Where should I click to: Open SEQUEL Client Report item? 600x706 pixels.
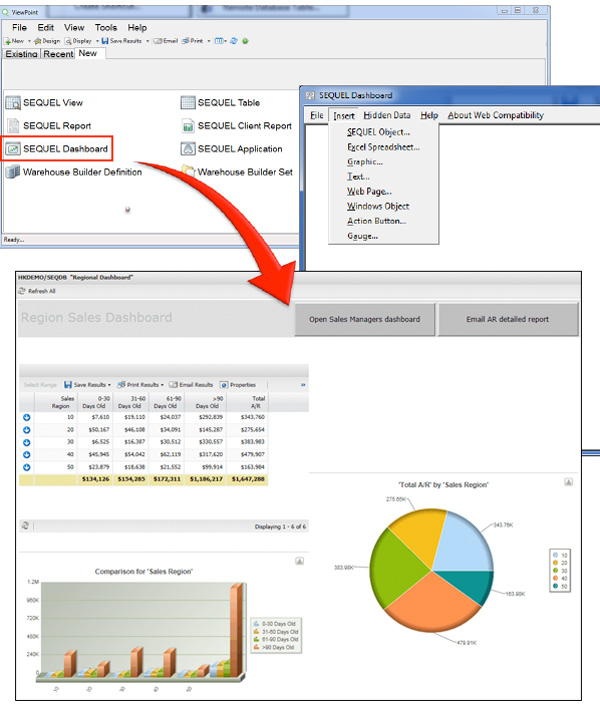(236, 126)
